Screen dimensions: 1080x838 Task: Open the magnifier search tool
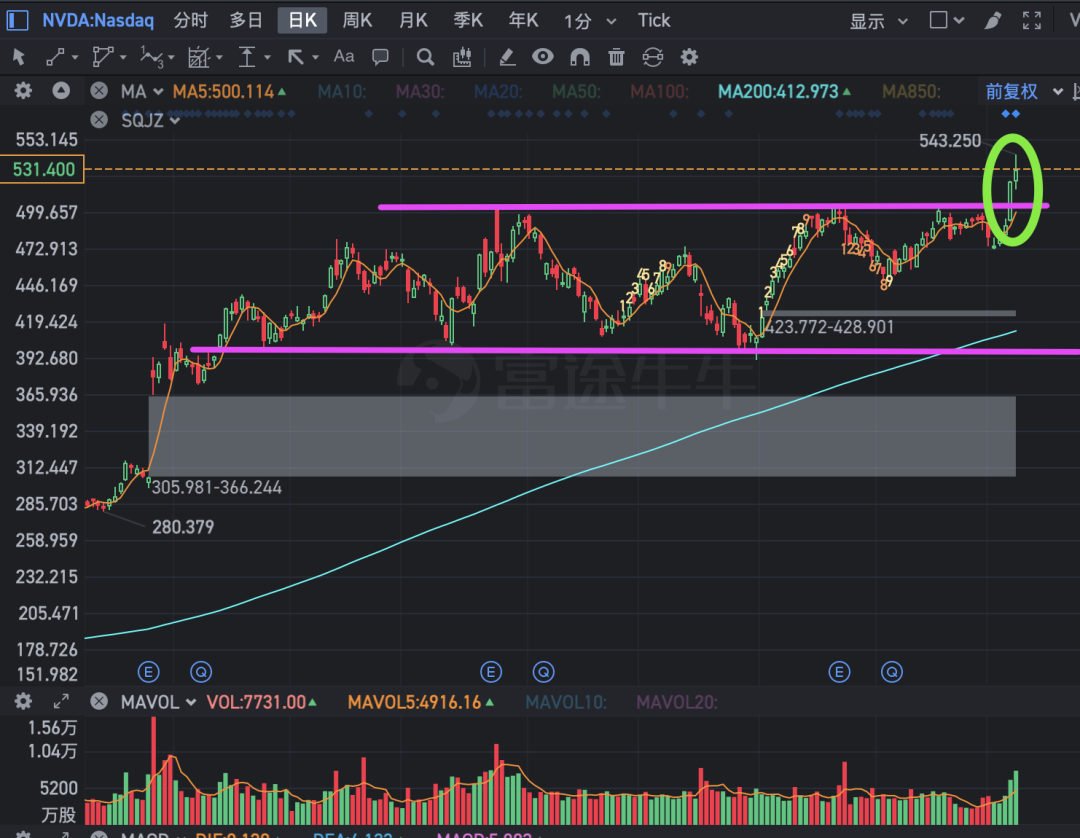point(425,57)
